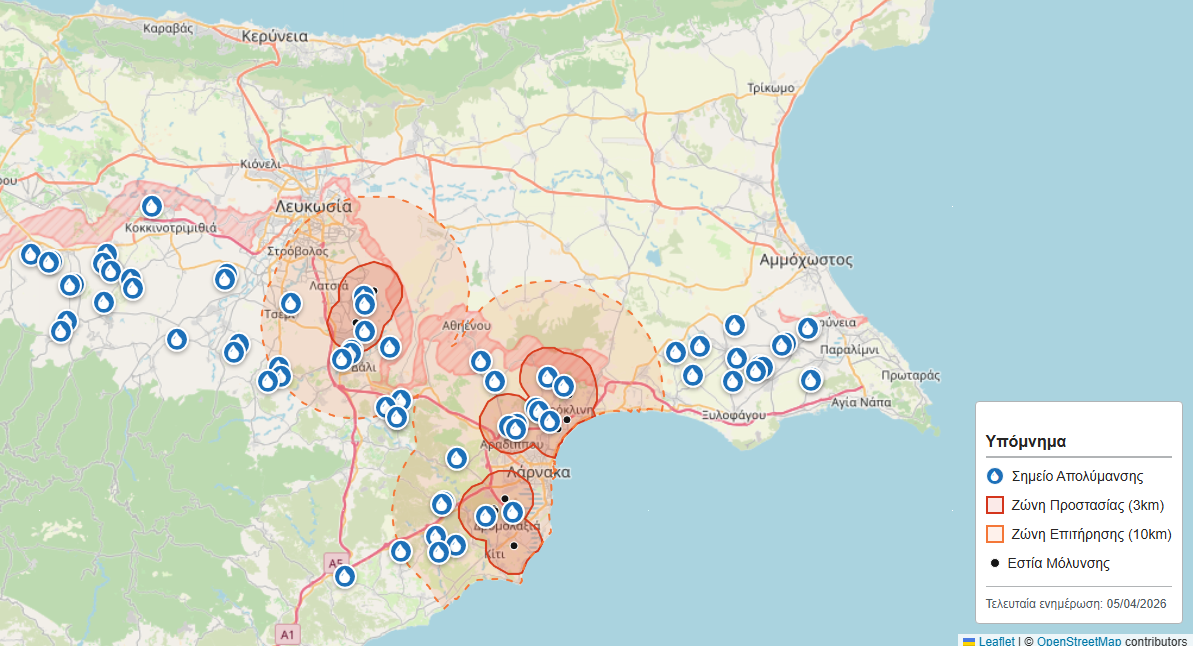Click the disinfection marker above Κοκκινοτριμιθιά

coord(152,206)
